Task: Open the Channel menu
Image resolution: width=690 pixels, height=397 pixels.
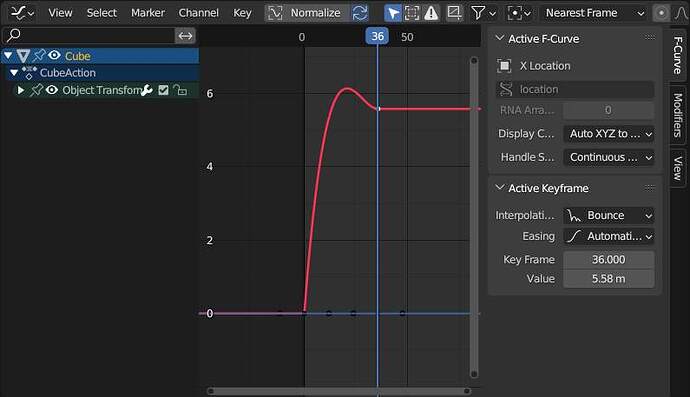Action: (x=198, y=13)
